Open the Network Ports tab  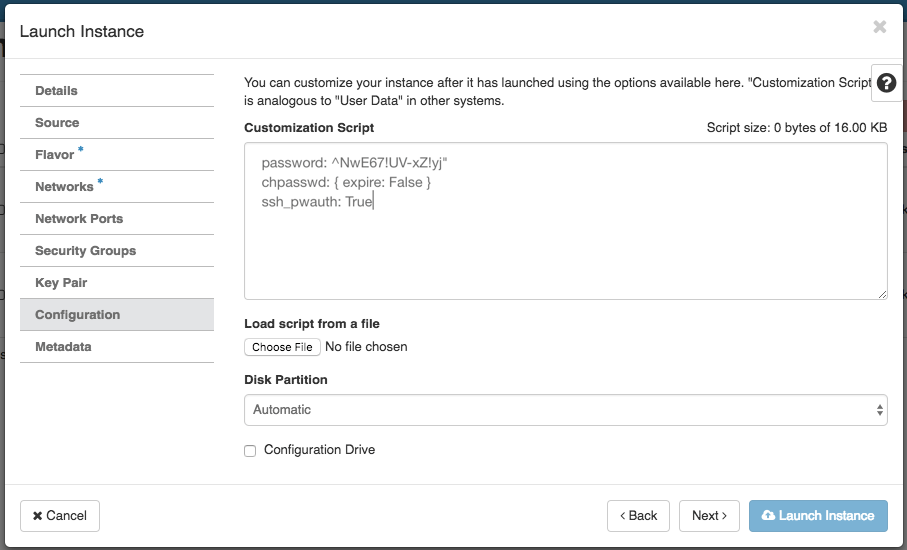(117, 219)
